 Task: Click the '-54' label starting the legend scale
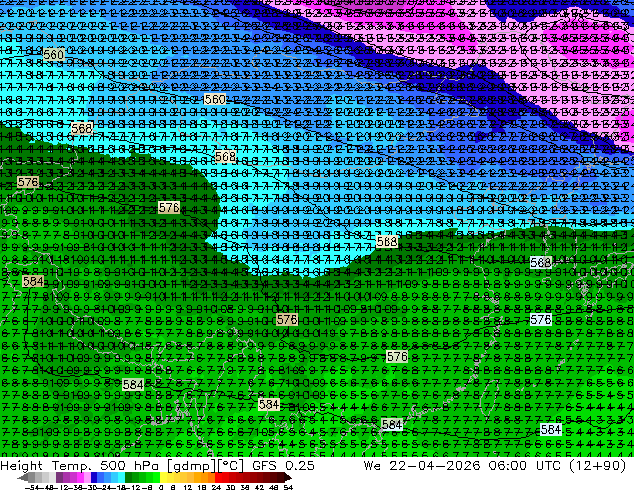click(x=32, y=487)
